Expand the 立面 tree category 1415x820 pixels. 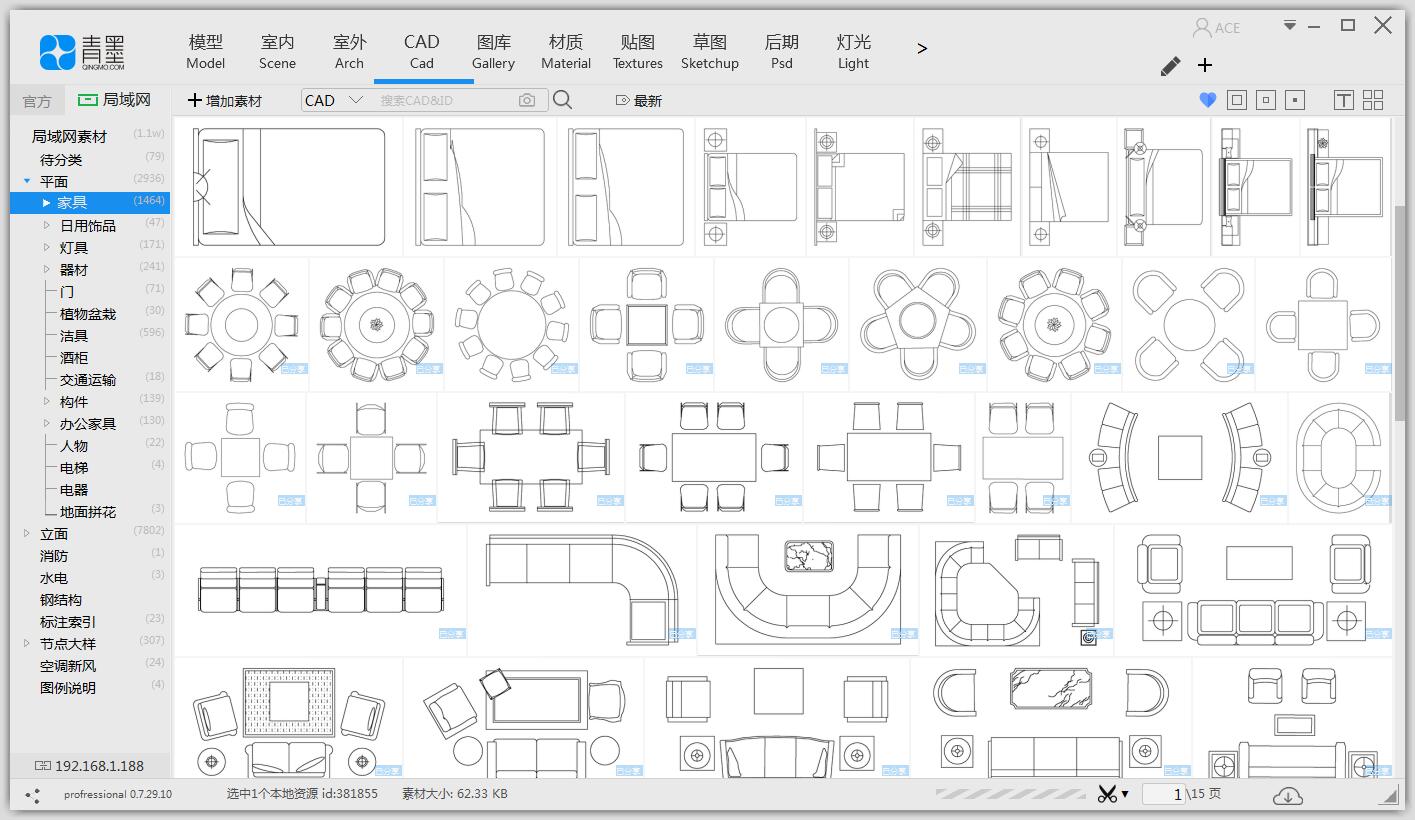(27, 534)
